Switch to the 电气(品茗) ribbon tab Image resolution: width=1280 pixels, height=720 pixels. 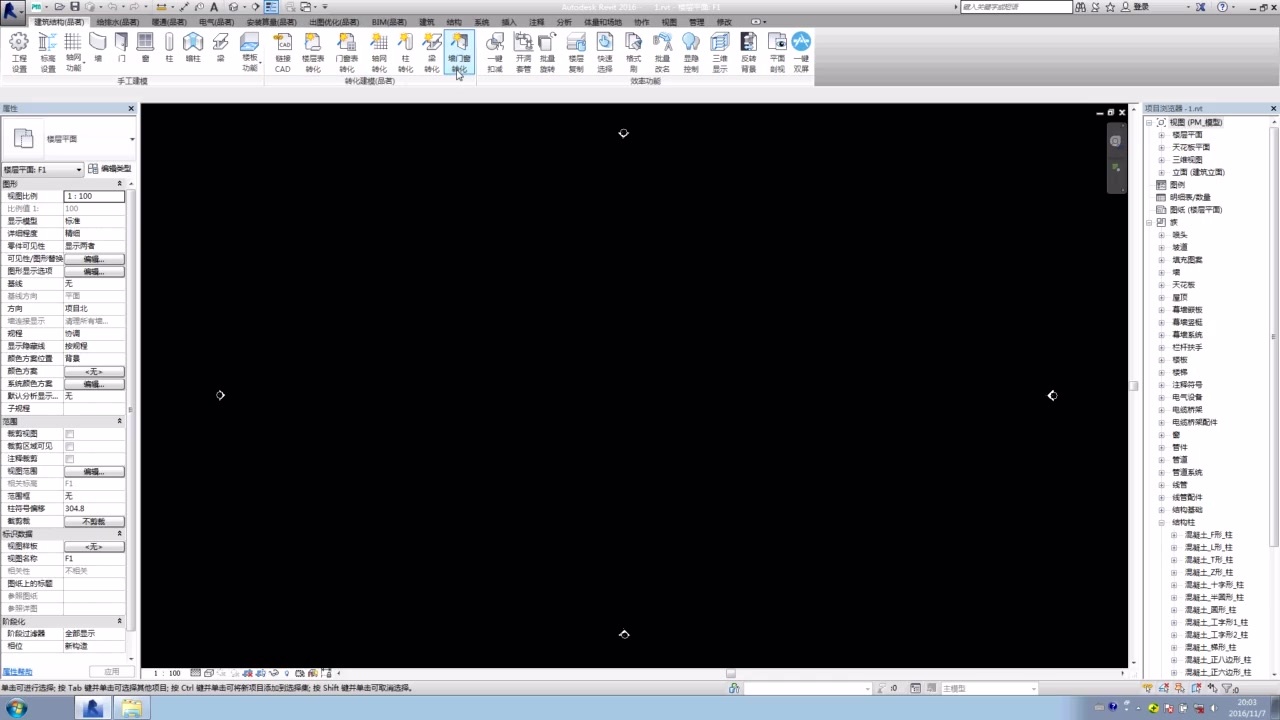pyautogui.click(x=216, y=22)
